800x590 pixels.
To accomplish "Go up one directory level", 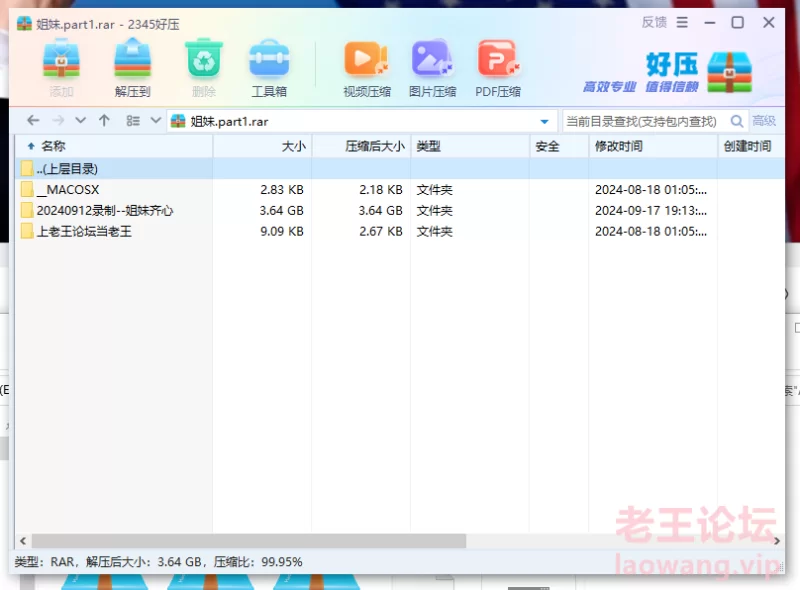I will pos(104,120).
